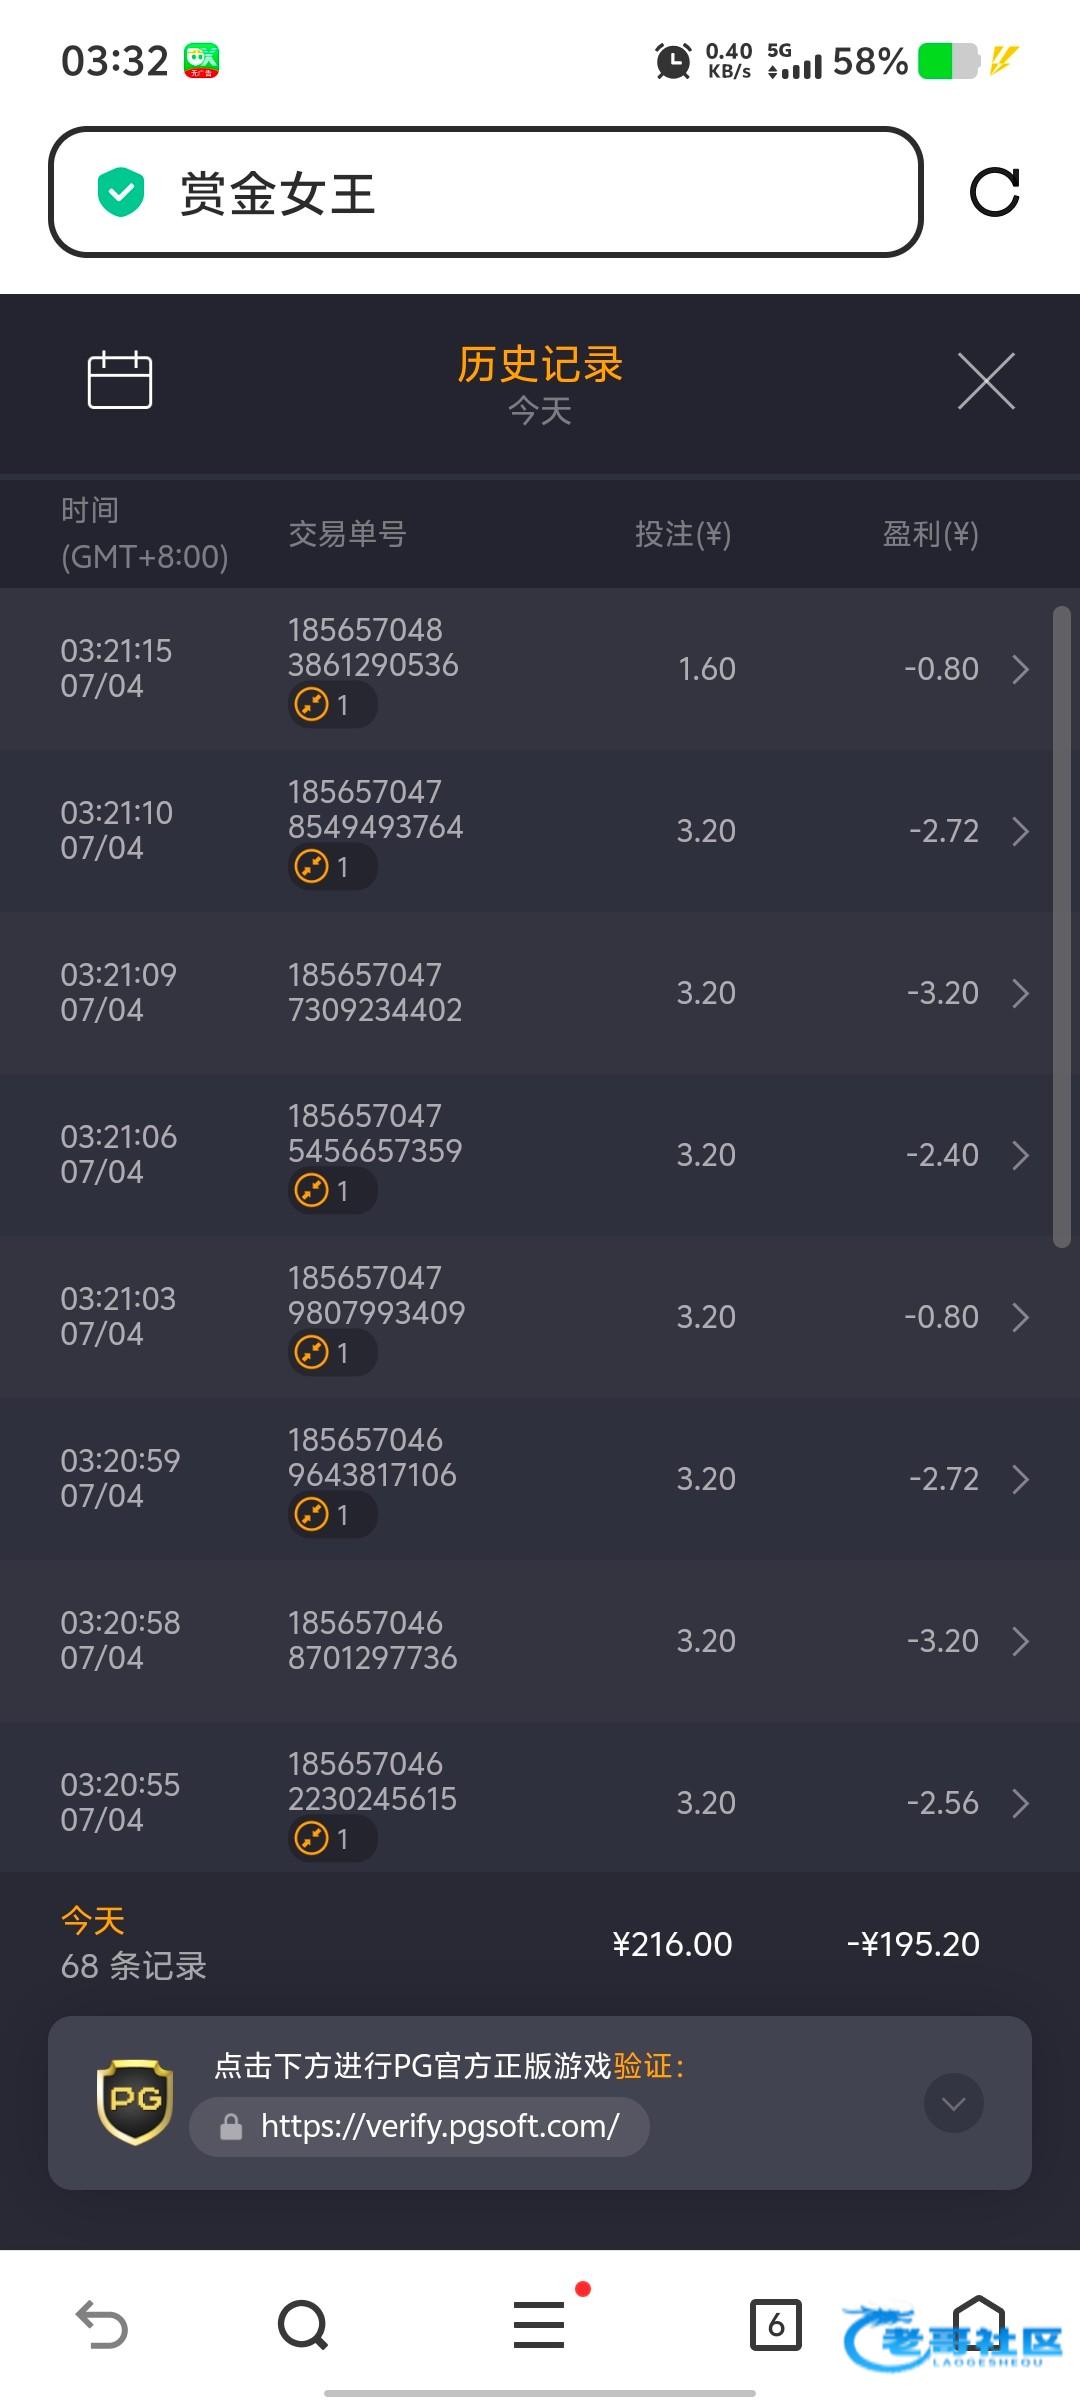Open details chevron for 03:21:09 record
Viewport: 1080px width, 2400px height.
point(1020,993)
